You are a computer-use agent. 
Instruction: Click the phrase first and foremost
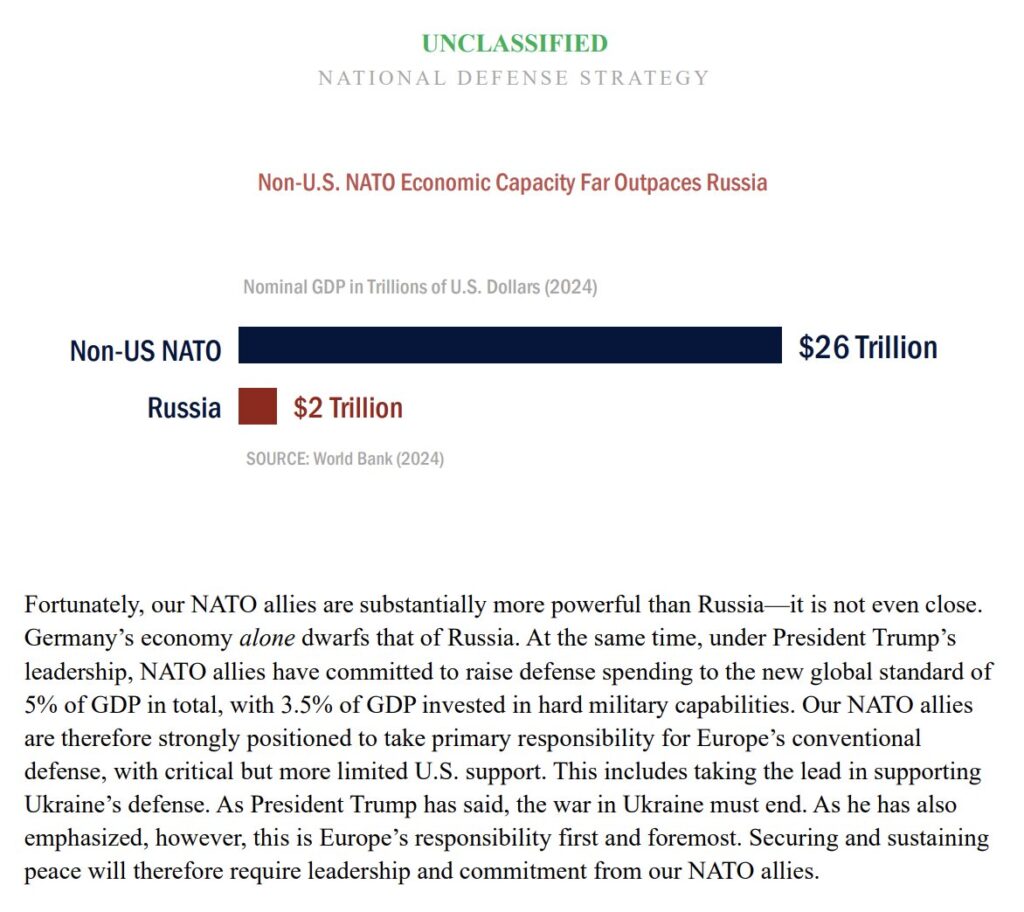(647, 838)
